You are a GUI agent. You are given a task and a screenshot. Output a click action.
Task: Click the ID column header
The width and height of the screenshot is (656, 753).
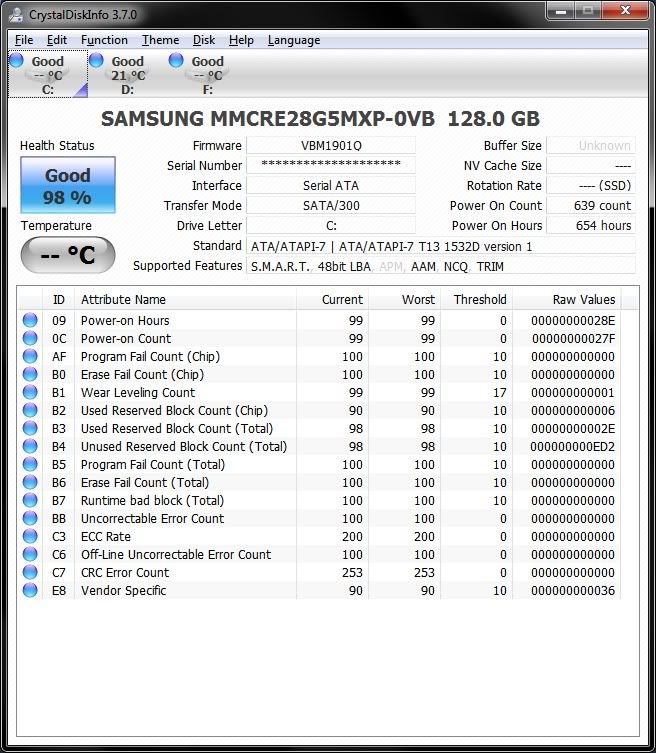click(59, 300)
